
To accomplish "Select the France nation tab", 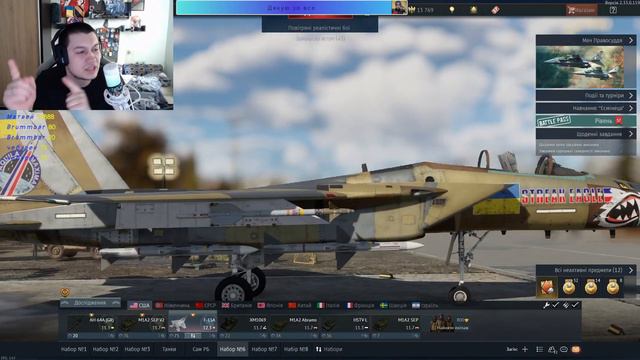I will pos(360,305).
